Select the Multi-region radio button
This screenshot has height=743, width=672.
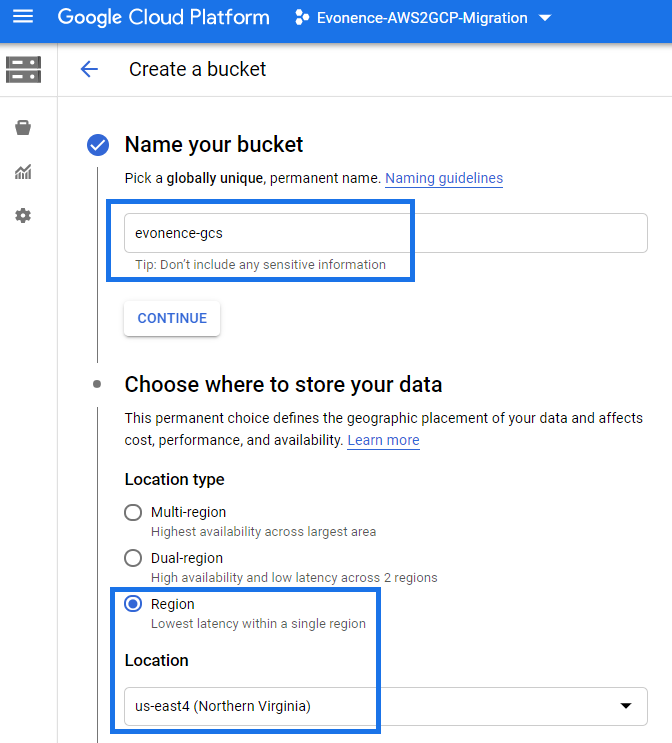(x=133, y=512)
